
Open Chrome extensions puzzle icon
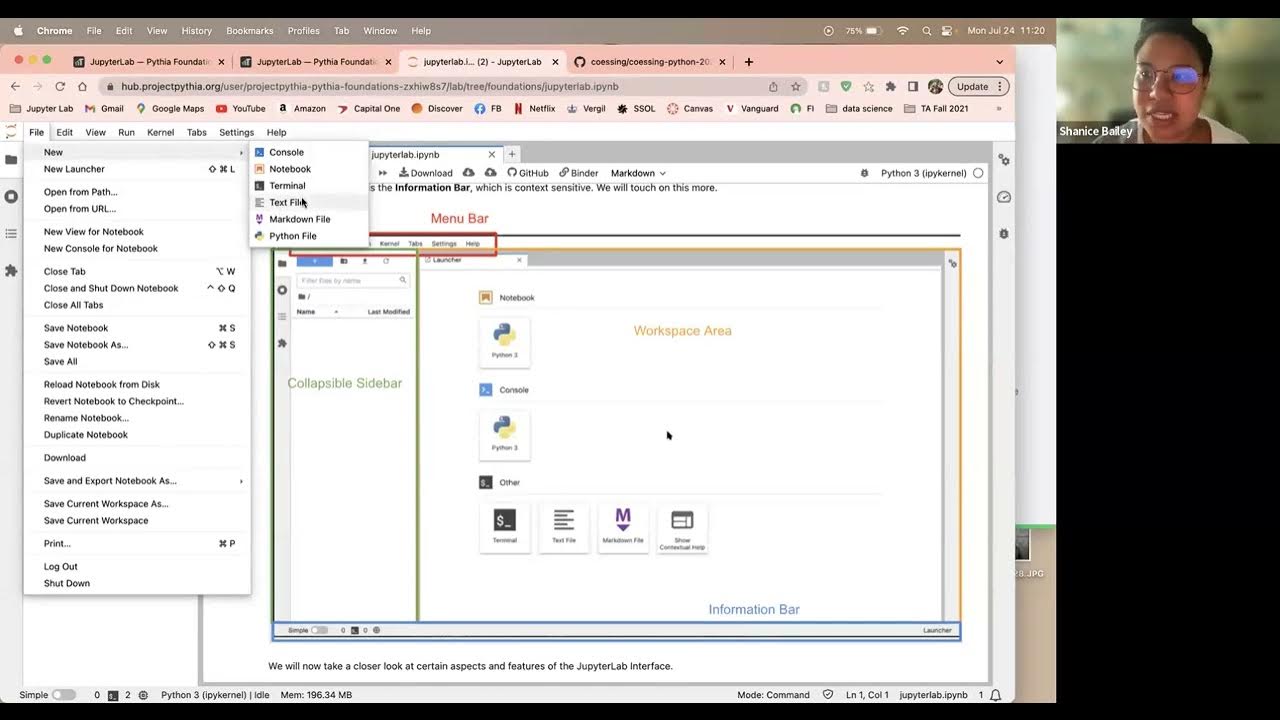(x=890, y=86)
